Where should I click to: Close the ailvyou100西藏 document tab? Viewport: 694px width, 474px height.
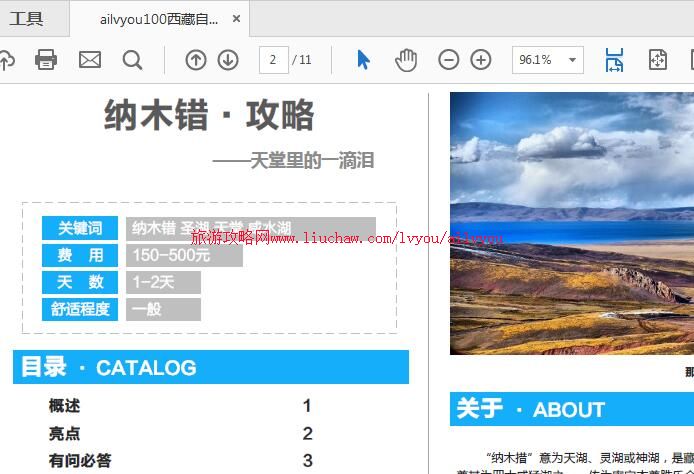coord(236,18)
